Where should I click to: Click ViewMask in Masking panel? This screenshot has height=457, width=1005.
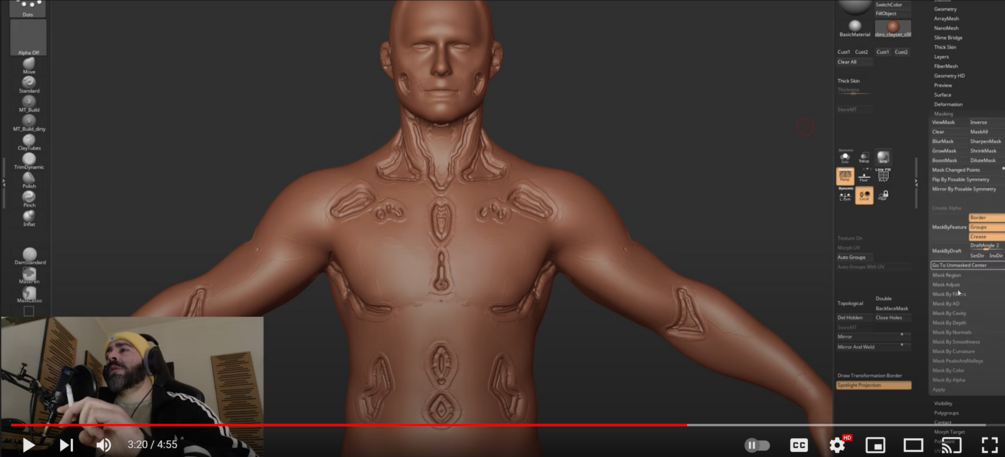[949, 122]
